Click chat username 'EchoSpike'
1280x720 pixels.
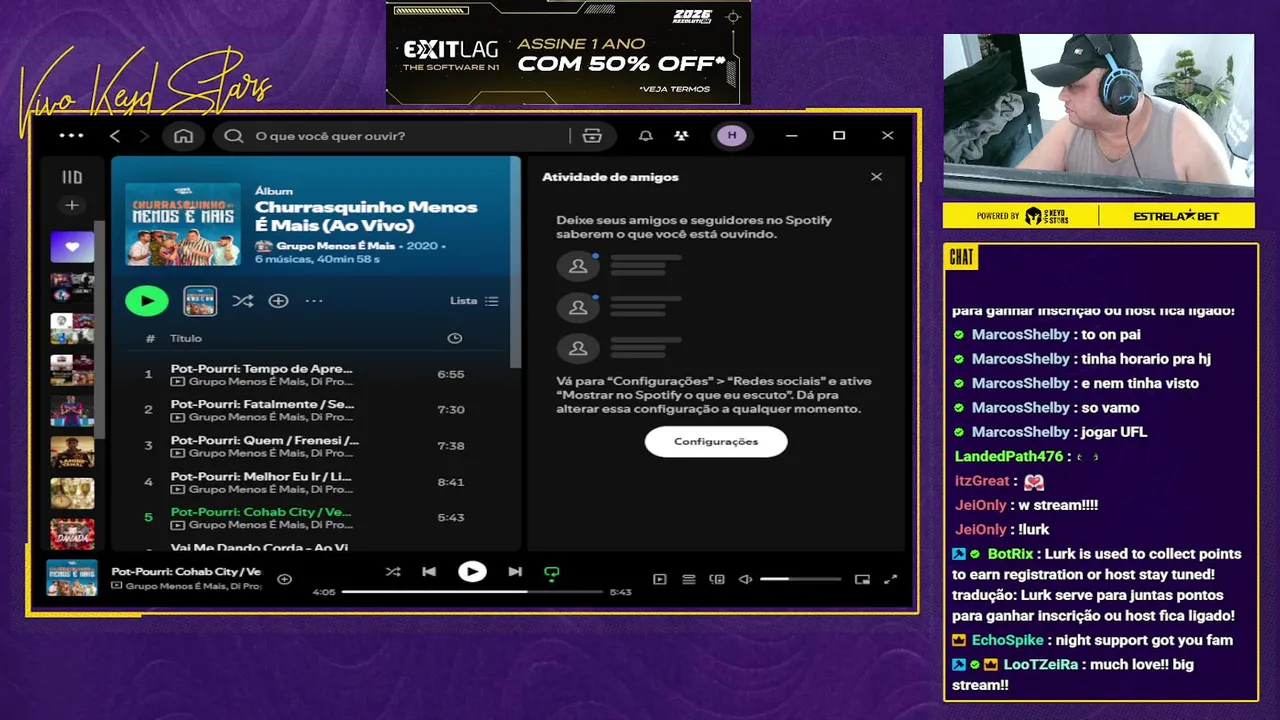point(1007,640)
